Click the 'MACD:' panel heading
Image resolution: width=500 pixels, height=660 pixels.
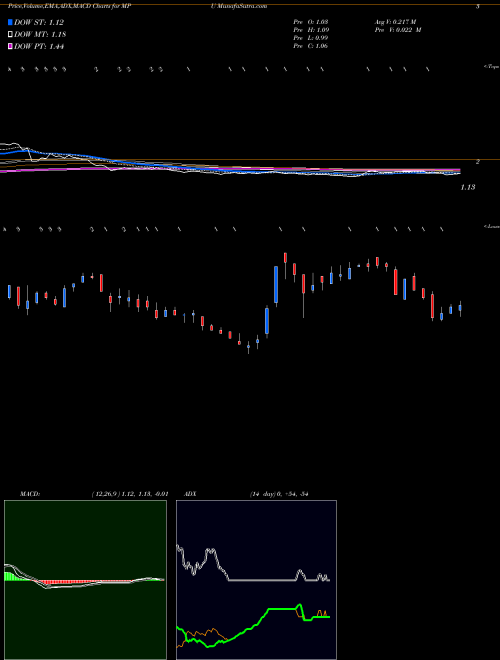(30, 494)
